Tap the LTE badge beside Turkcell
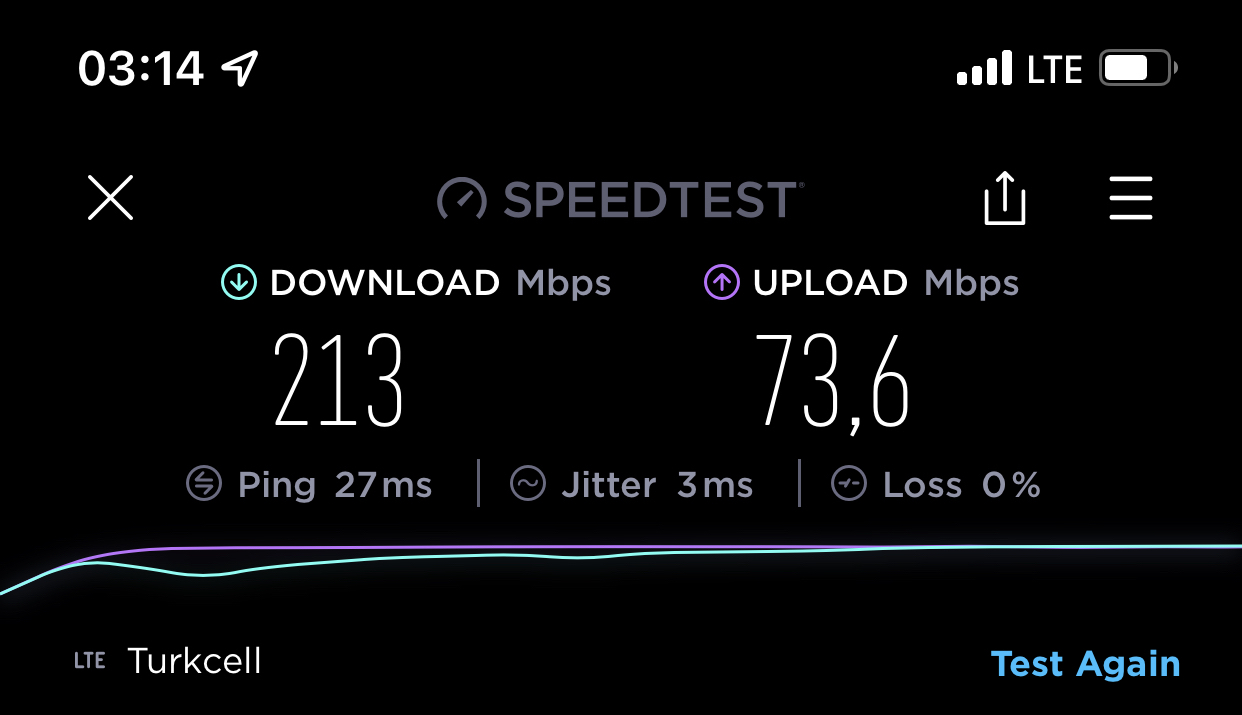1242x715 pixels. (x=89, y=661)
